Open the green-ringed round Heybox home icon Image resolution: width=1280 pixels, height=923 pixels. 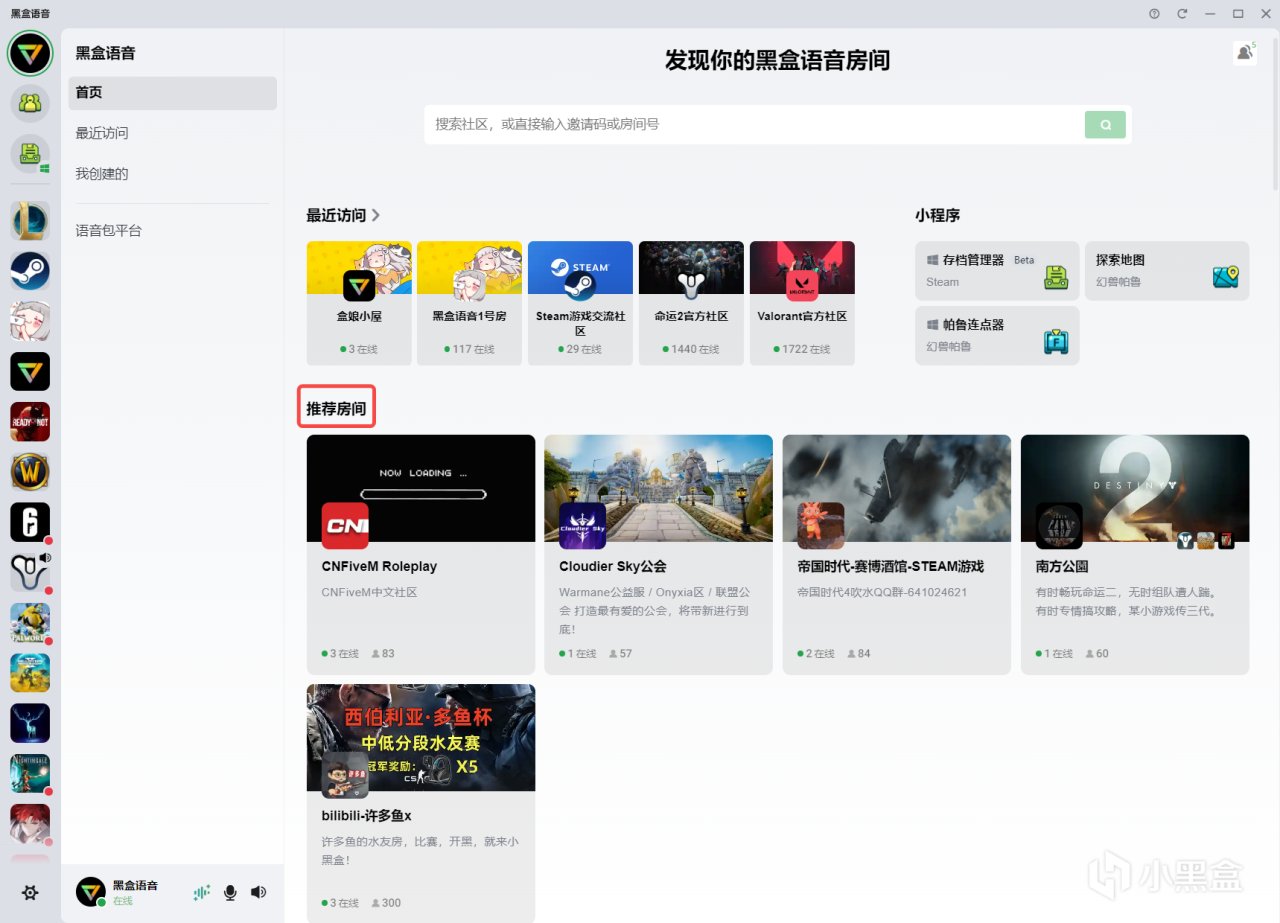coord(30,53)
